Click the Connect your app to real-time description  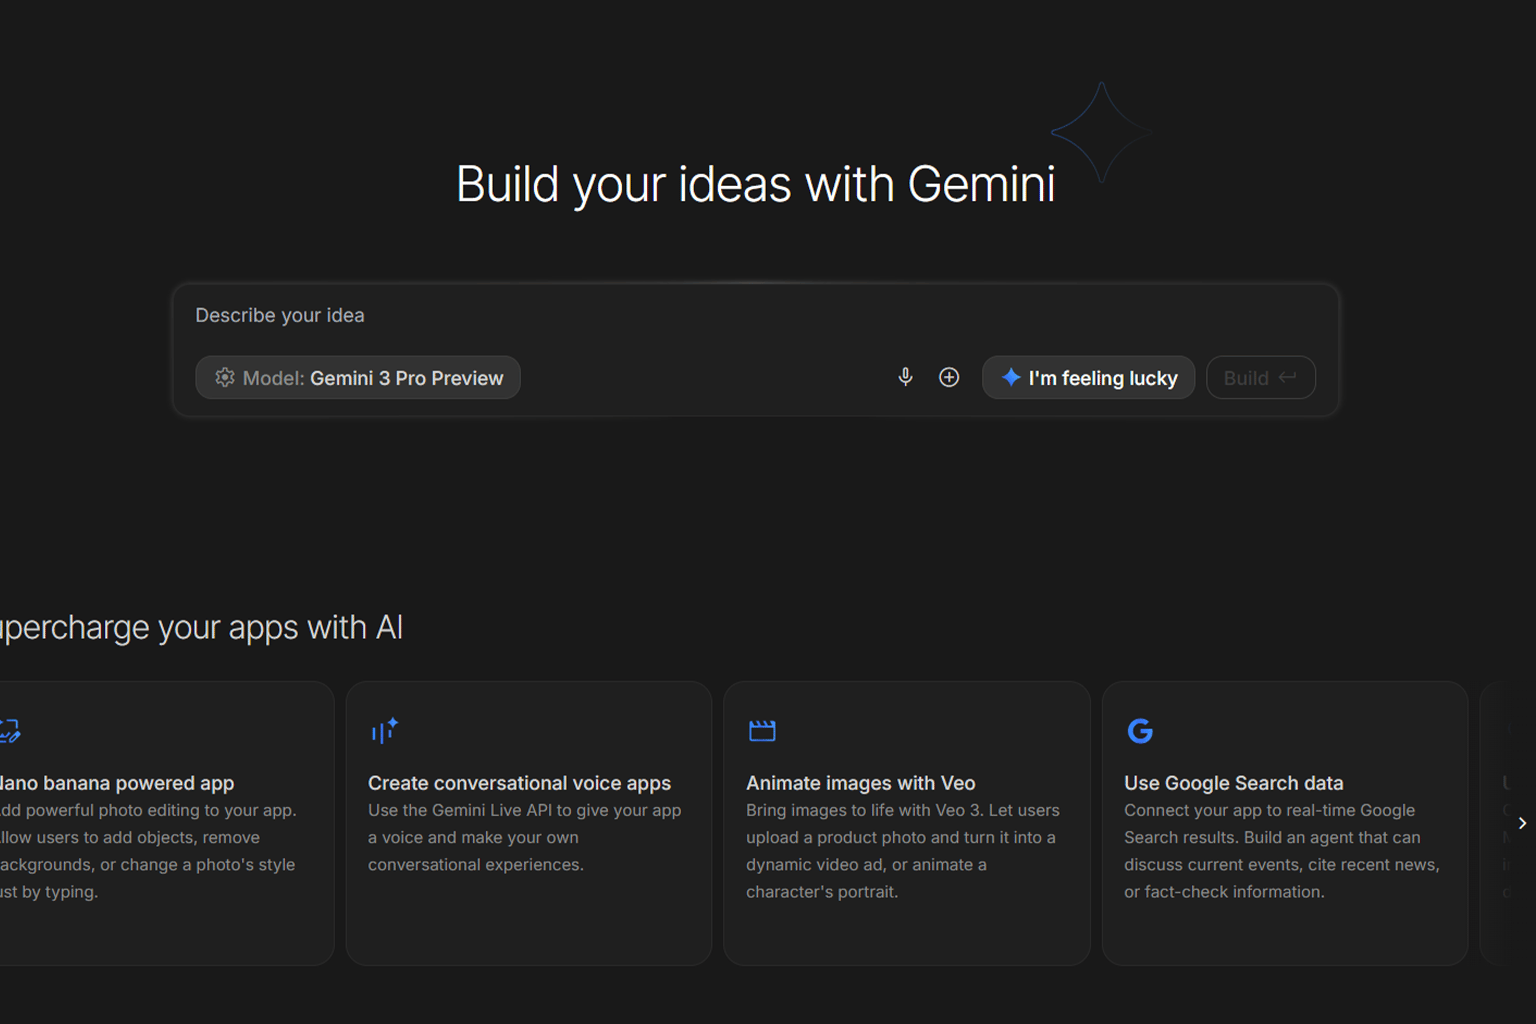click(1282, 851)
